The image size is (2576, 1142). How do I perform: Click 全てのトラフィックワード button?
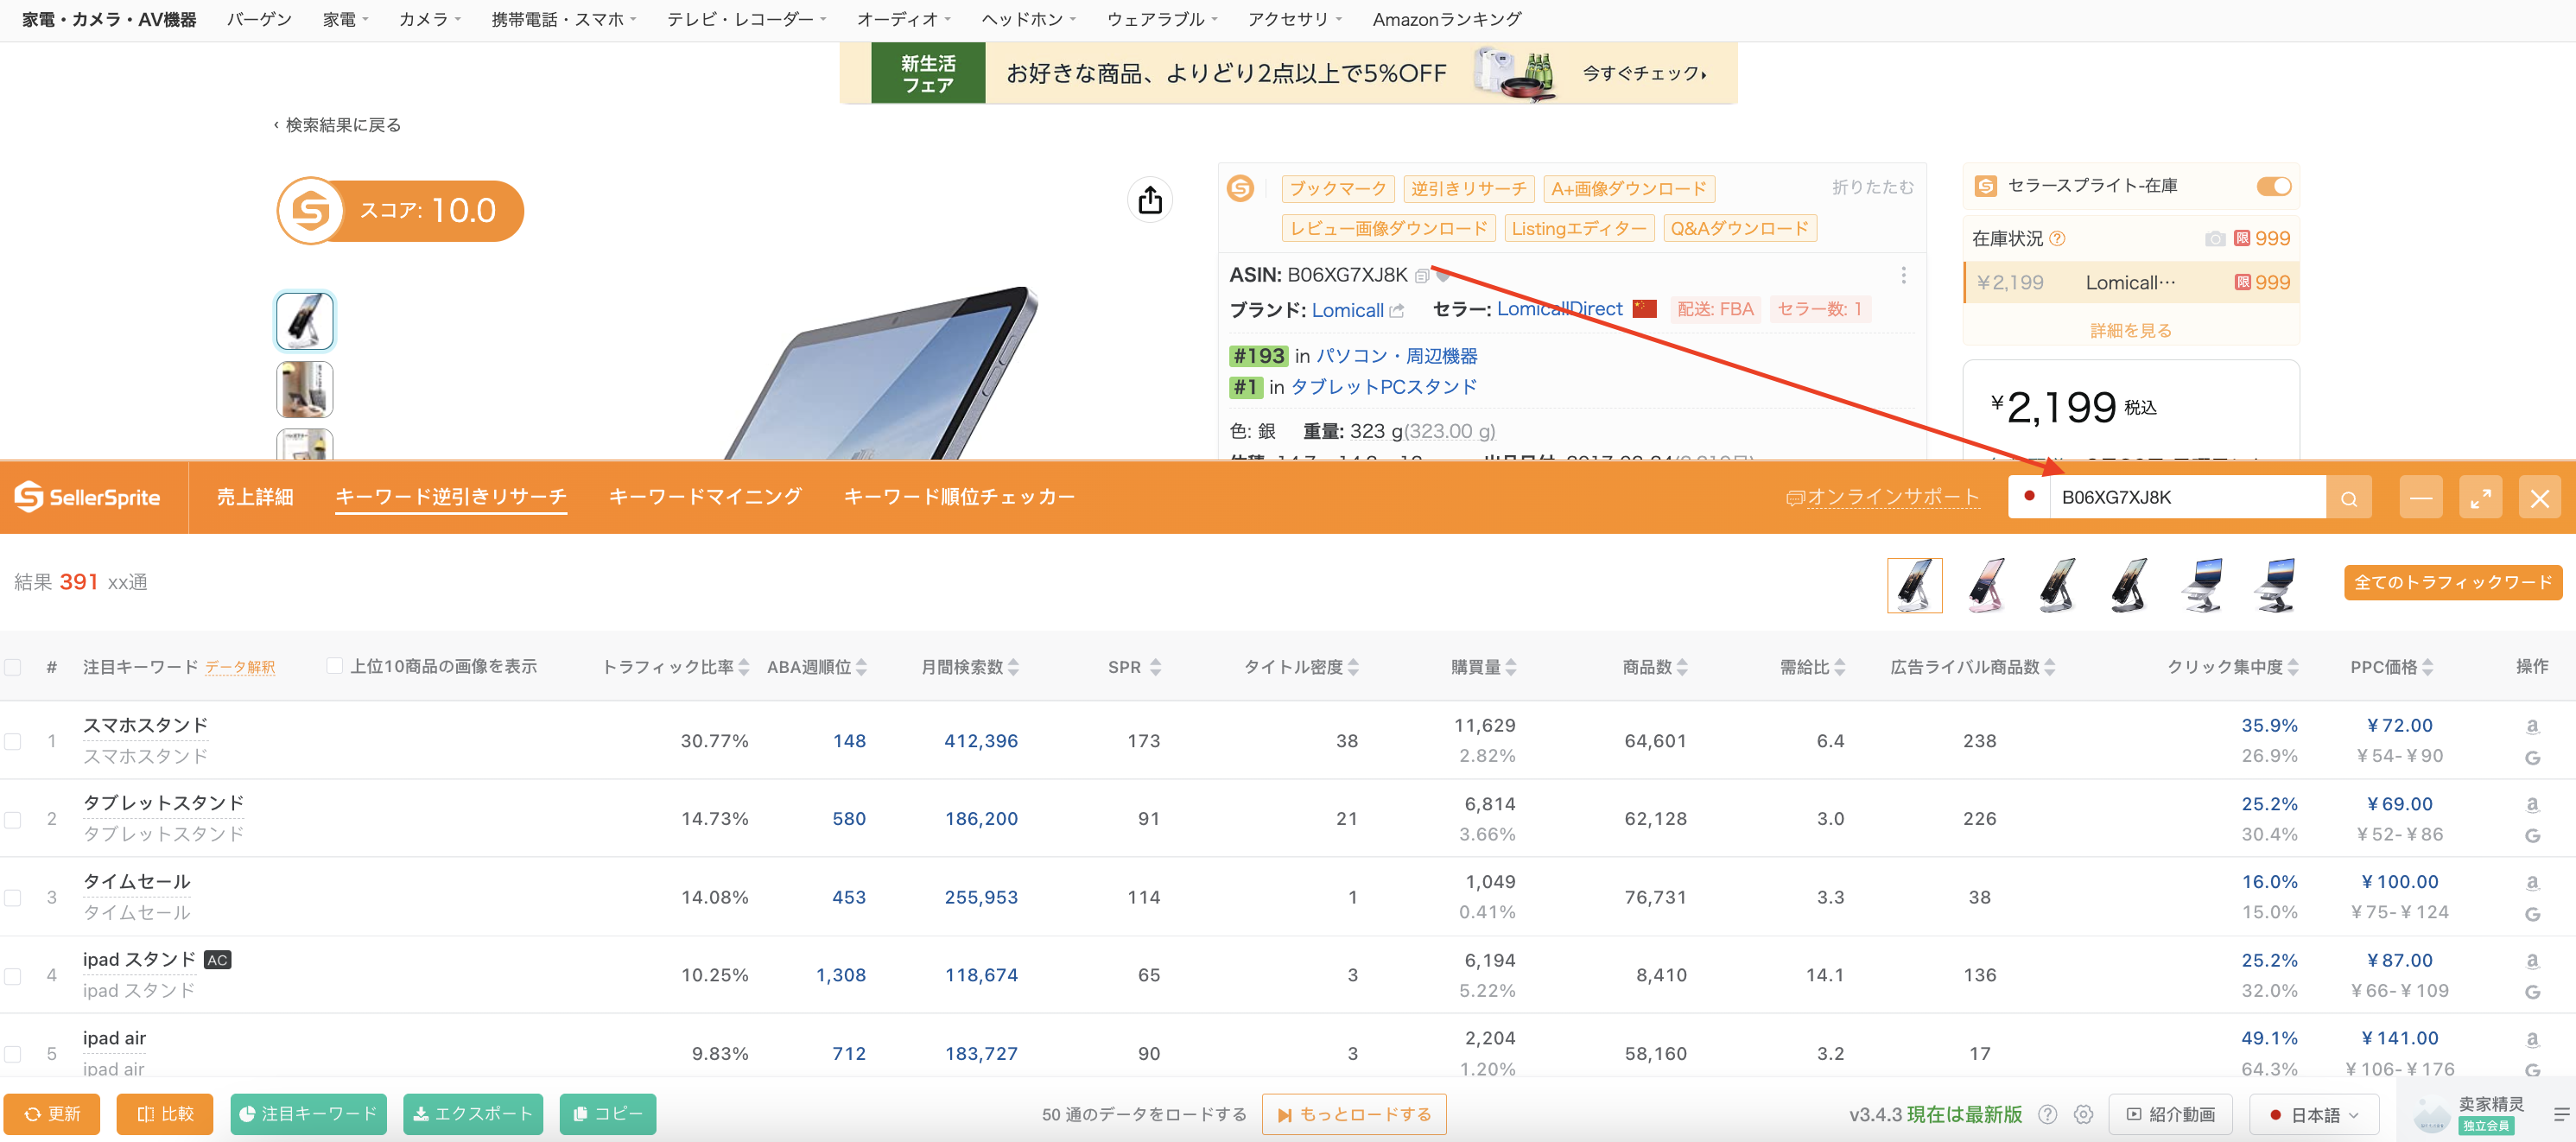[2452, 582]
